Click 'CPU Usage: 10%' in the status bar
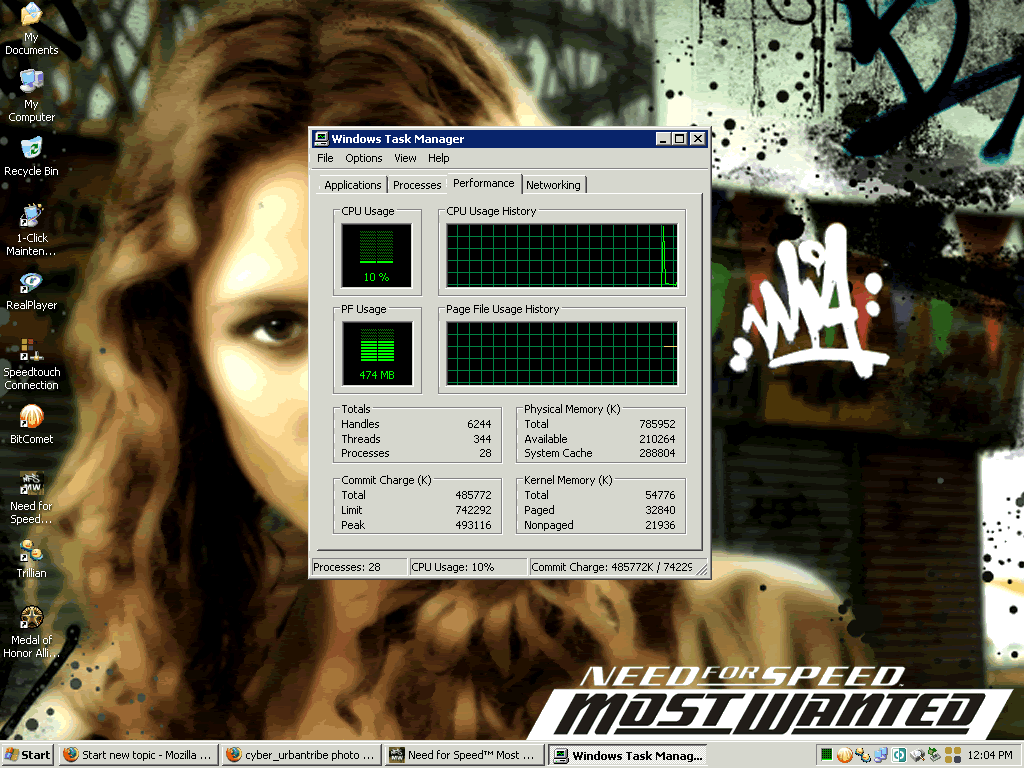Viewport: 1024px width, 768px height. (x=468, y=567)
